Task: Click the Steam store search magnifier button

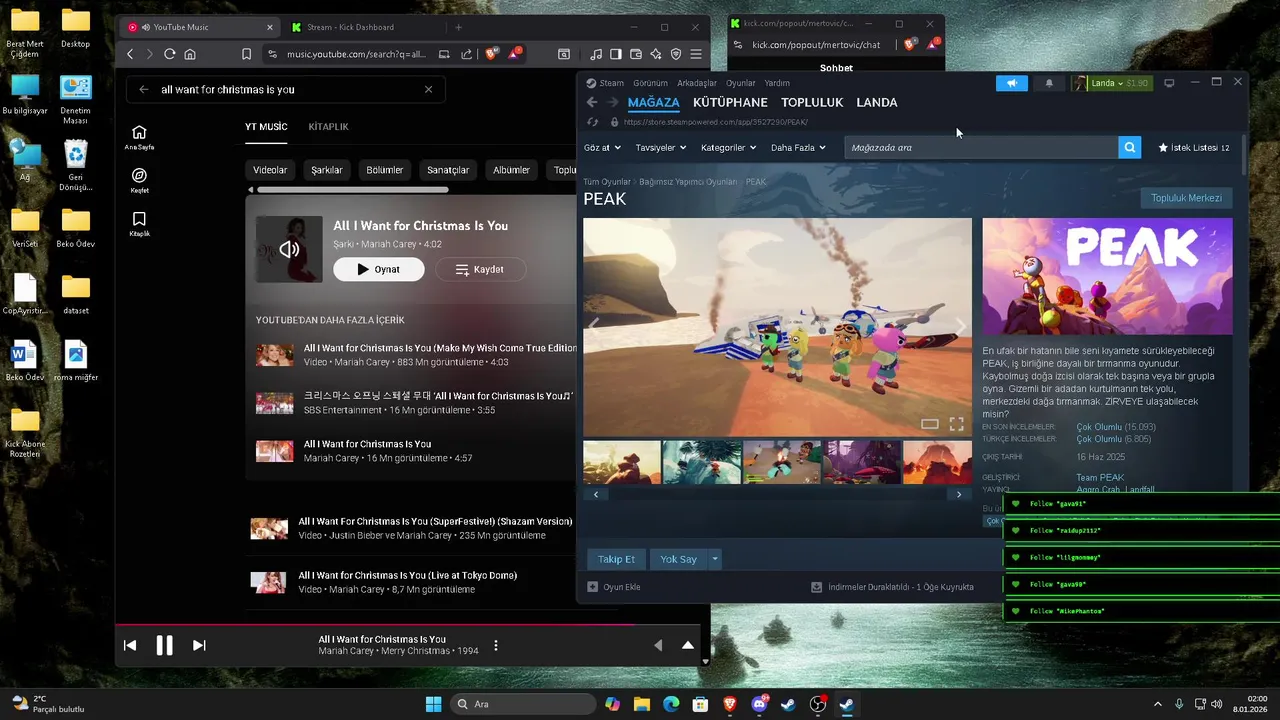Action: click(x=1129, y=147)
